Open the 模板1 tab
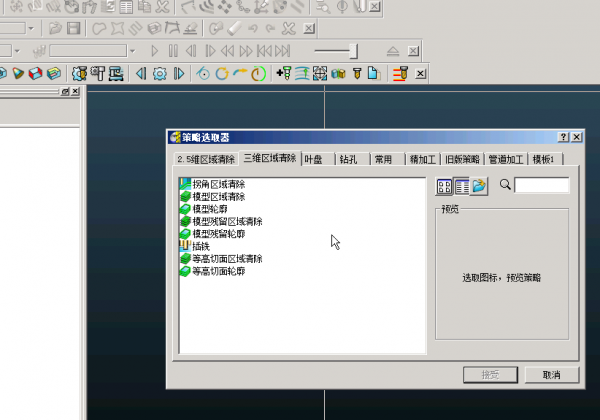This screenshot has height=420, width=600. pos(546,160)
